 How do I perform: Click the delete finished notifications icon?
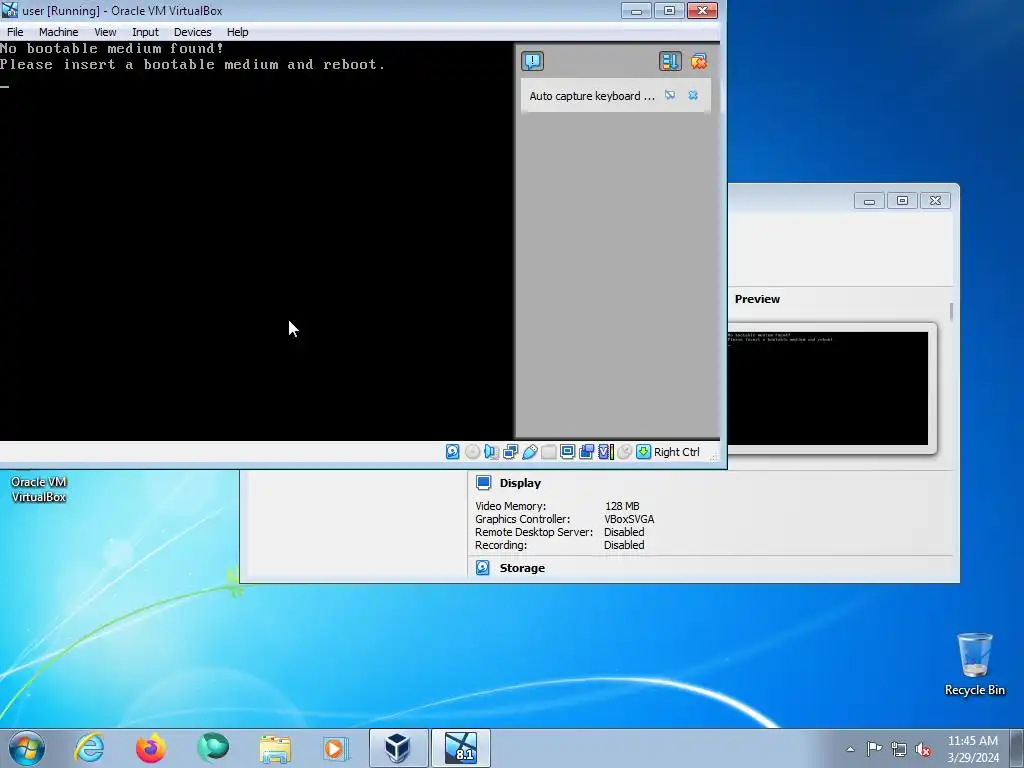coord(699,61)
